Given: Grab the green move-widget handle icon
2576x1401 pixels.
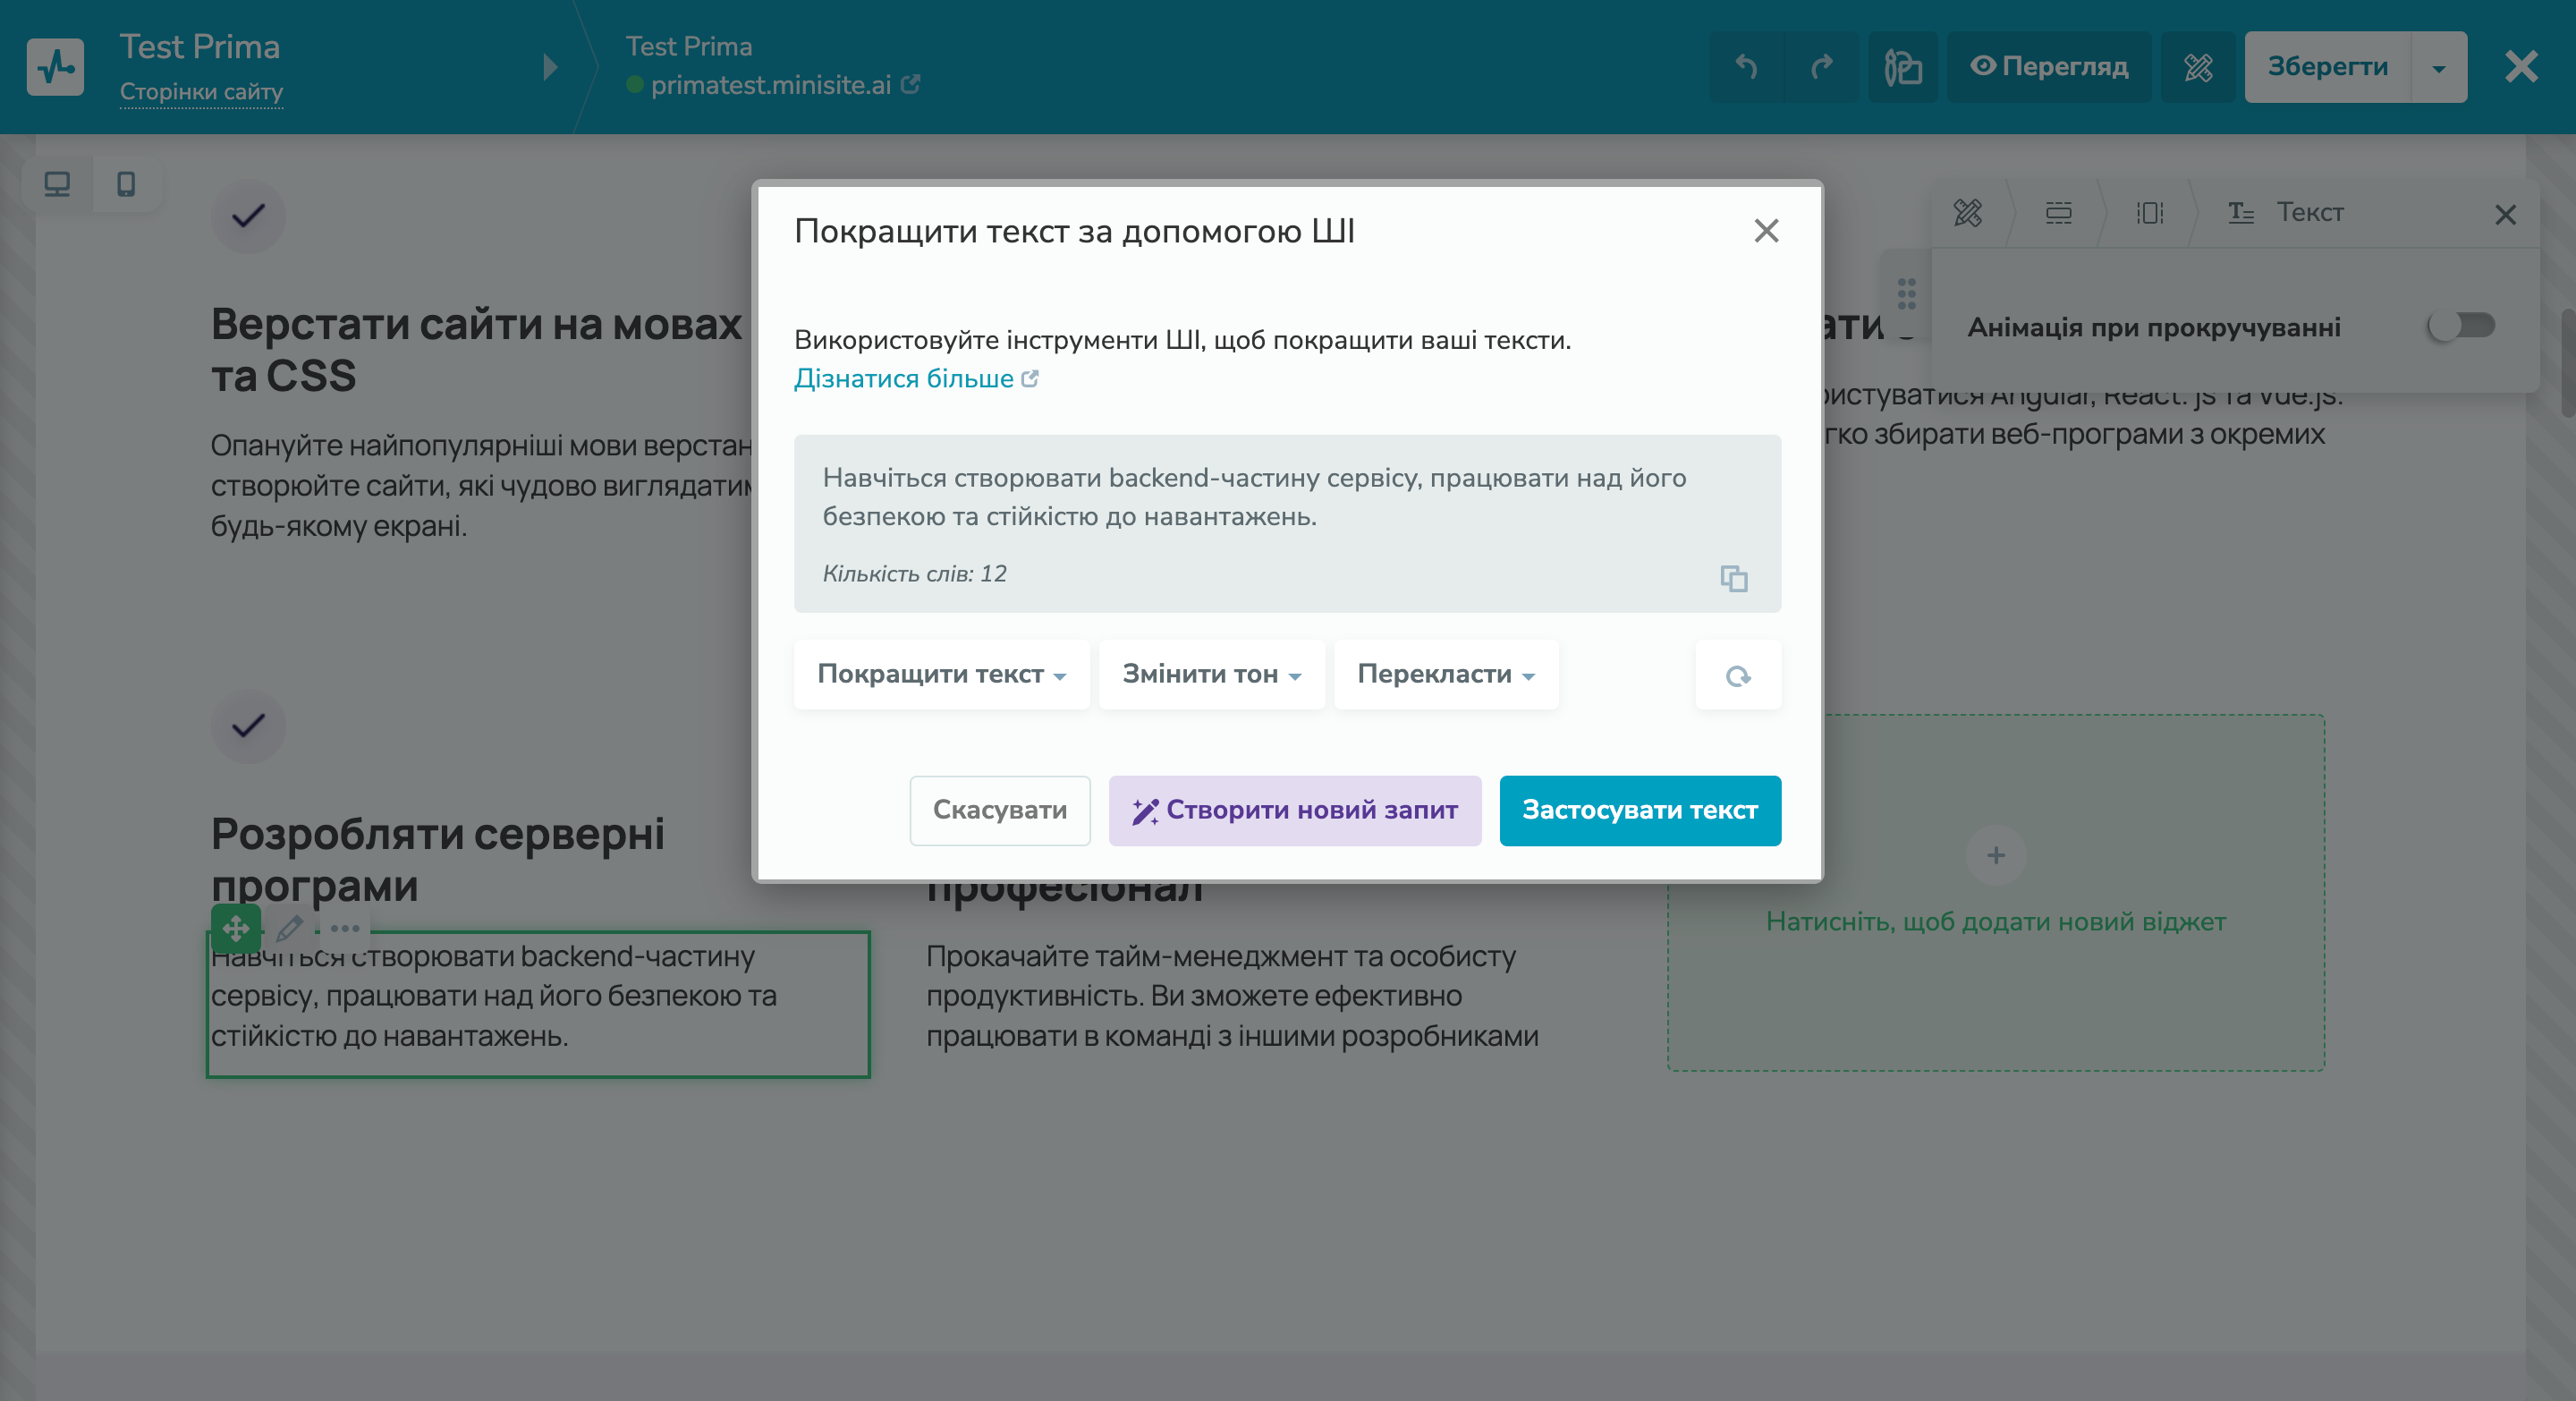Looking at the screenshot, I should click(x=235, y=929).
